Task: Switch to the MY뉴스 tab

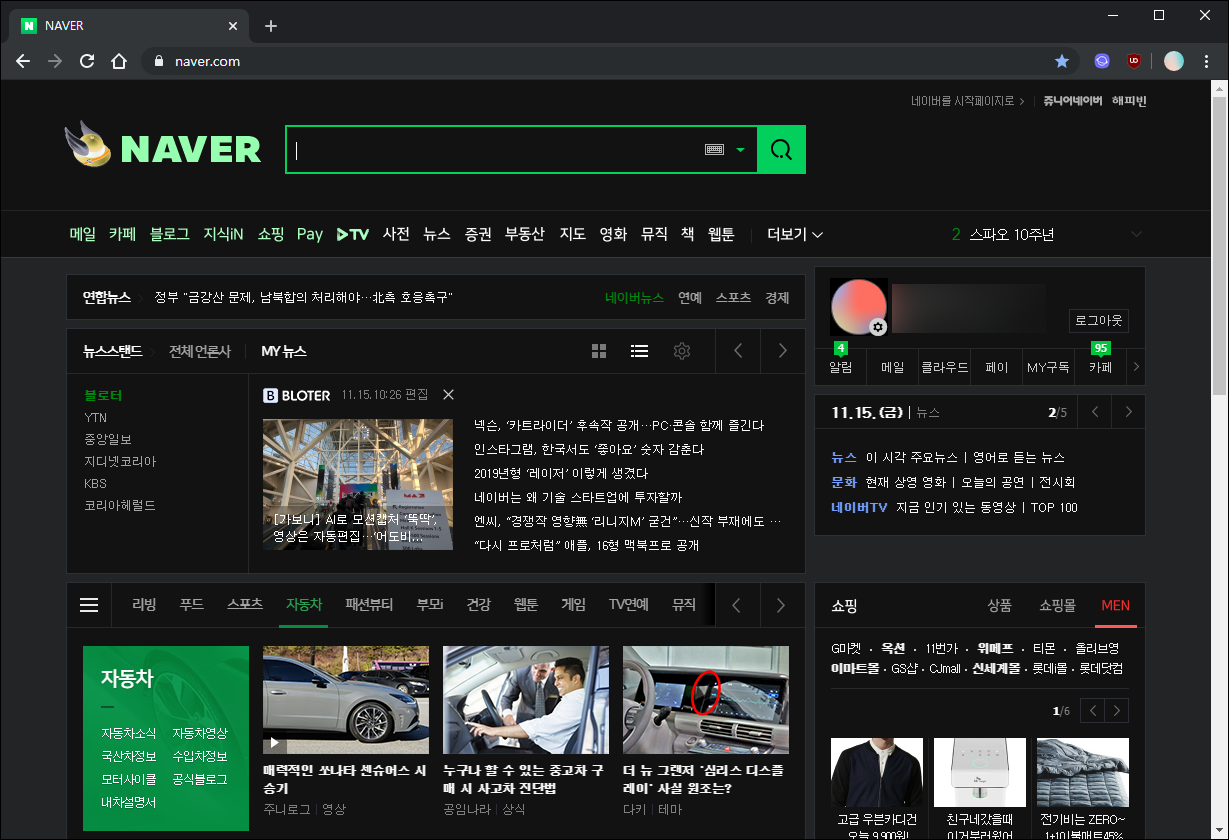Action: tap(284, 351)
